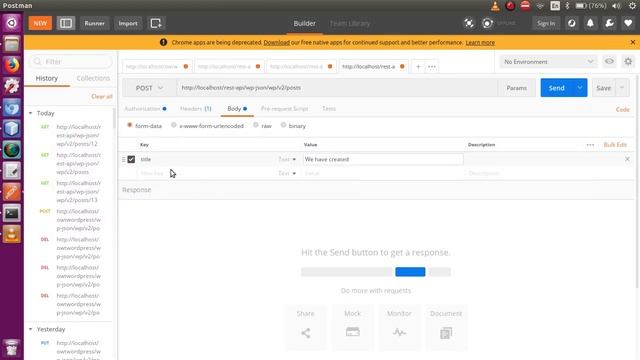
Task: Click Bulk Edit
Action: pyautogui.click(x=615, y=145)
